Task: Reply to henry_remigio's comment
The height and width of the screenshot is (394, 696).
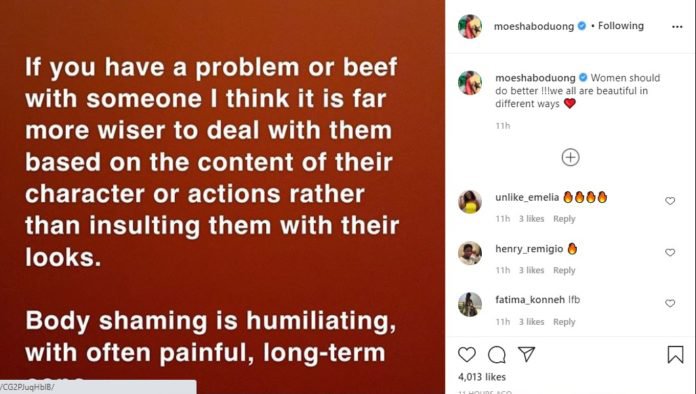Action: [x=564, y=270]
